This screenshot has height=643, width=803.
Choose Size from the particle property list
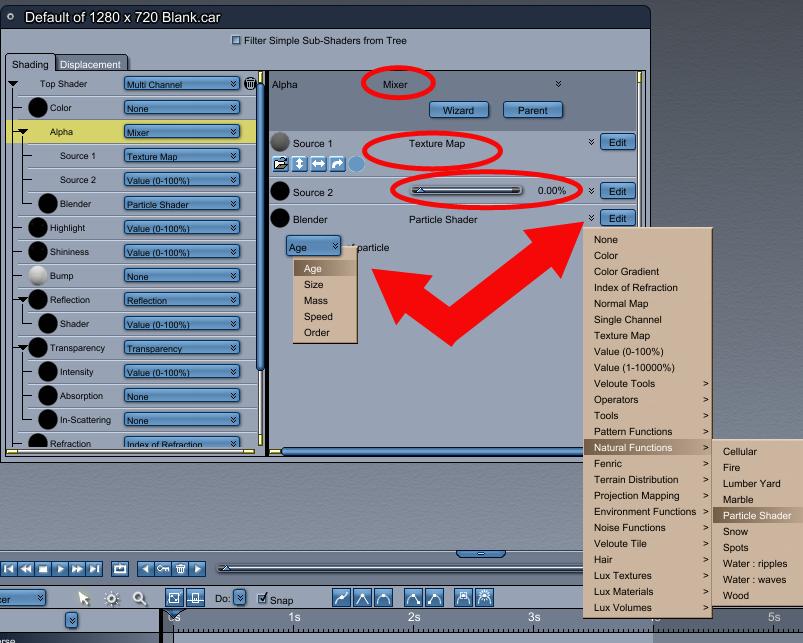click(325, 285)
